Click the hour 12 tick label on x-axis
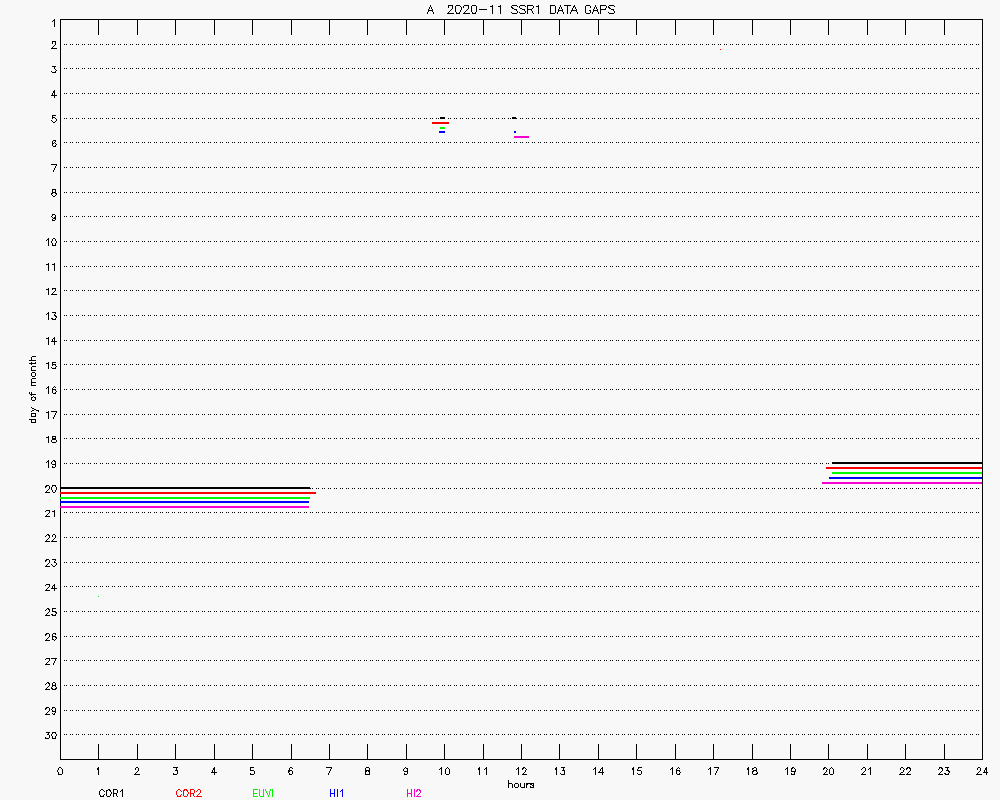The image size is (1000, 800). coord(521,772)
